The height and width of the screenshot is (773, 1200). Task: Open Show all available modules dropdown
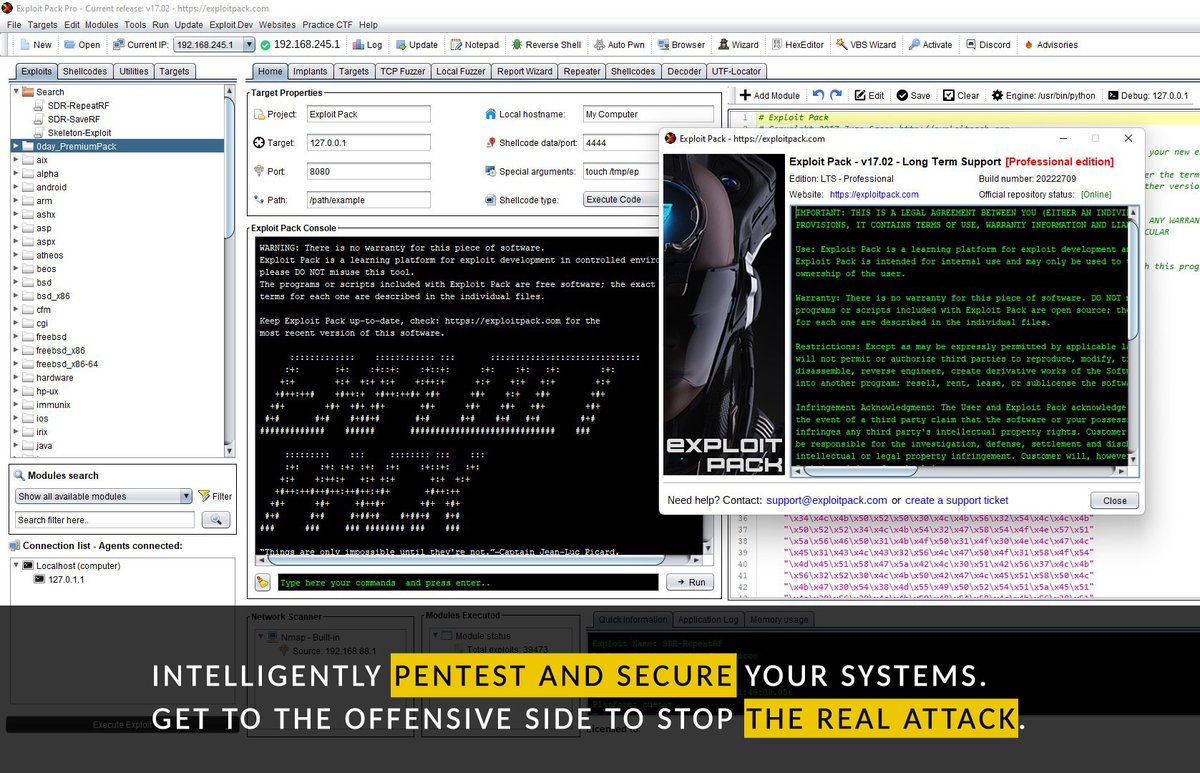click(x=104, y=496)
